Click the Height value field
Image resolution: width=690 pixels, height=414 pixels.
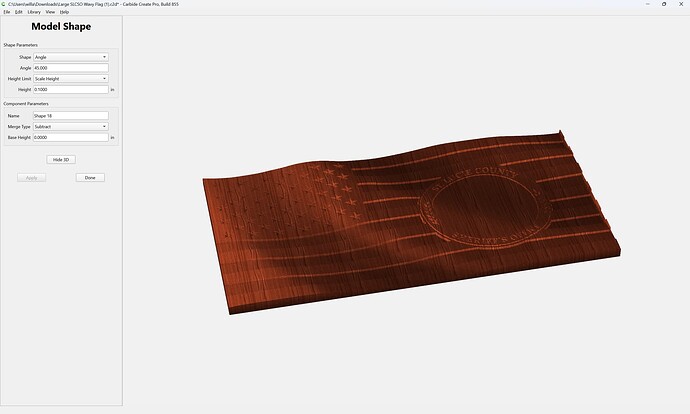(71, 89)
